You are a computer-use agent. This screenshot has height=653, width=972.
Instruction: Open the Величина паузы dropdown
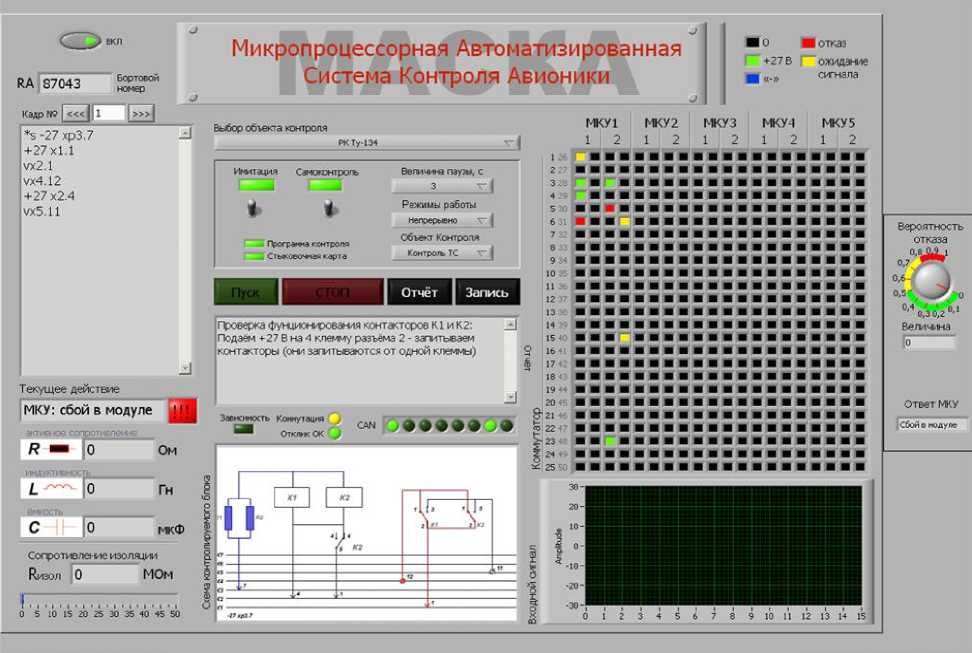[x=443, y=186]
